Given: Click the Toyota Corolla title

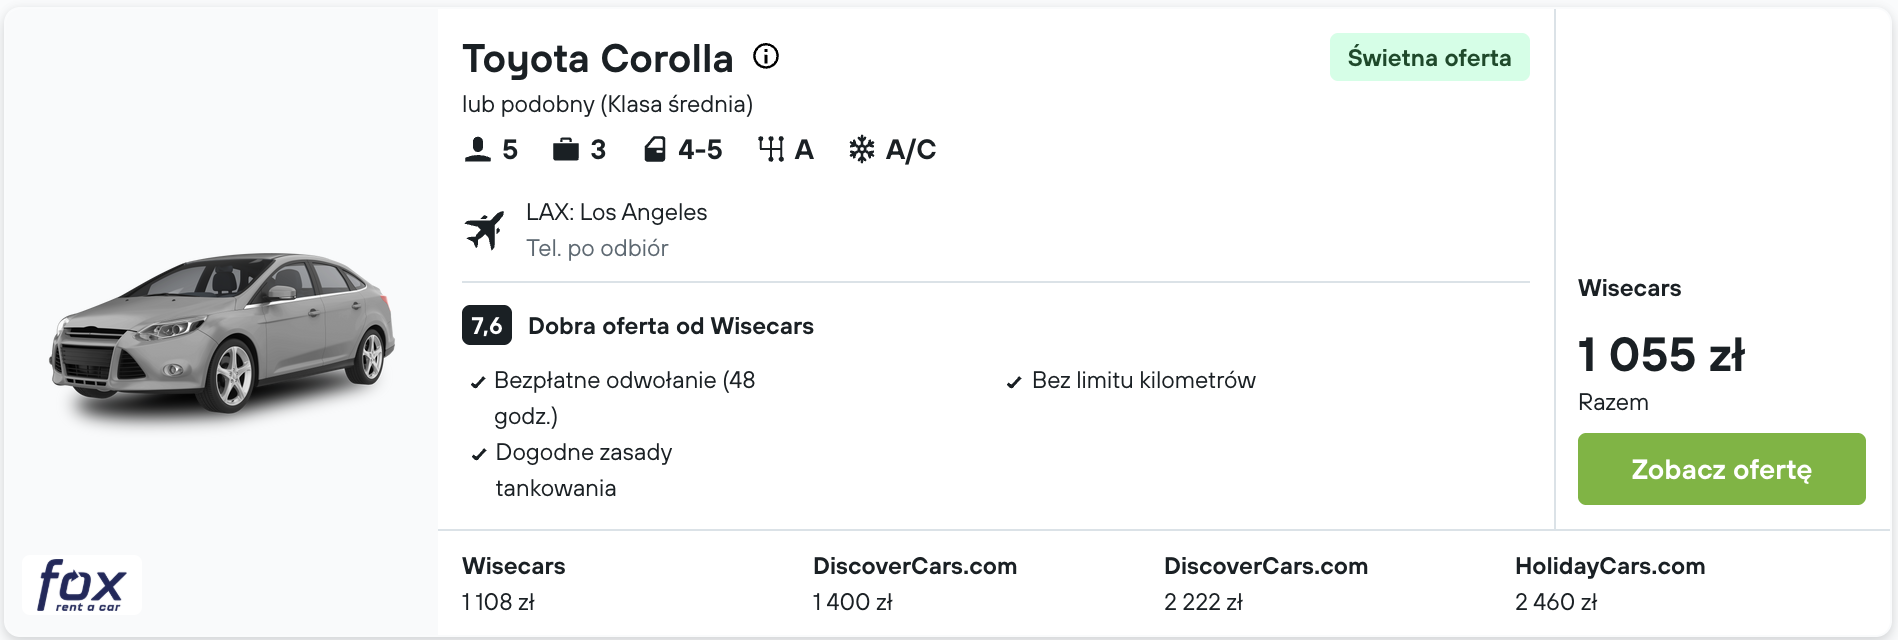Looking at the screenshot, I should click(x=598, y=59).
